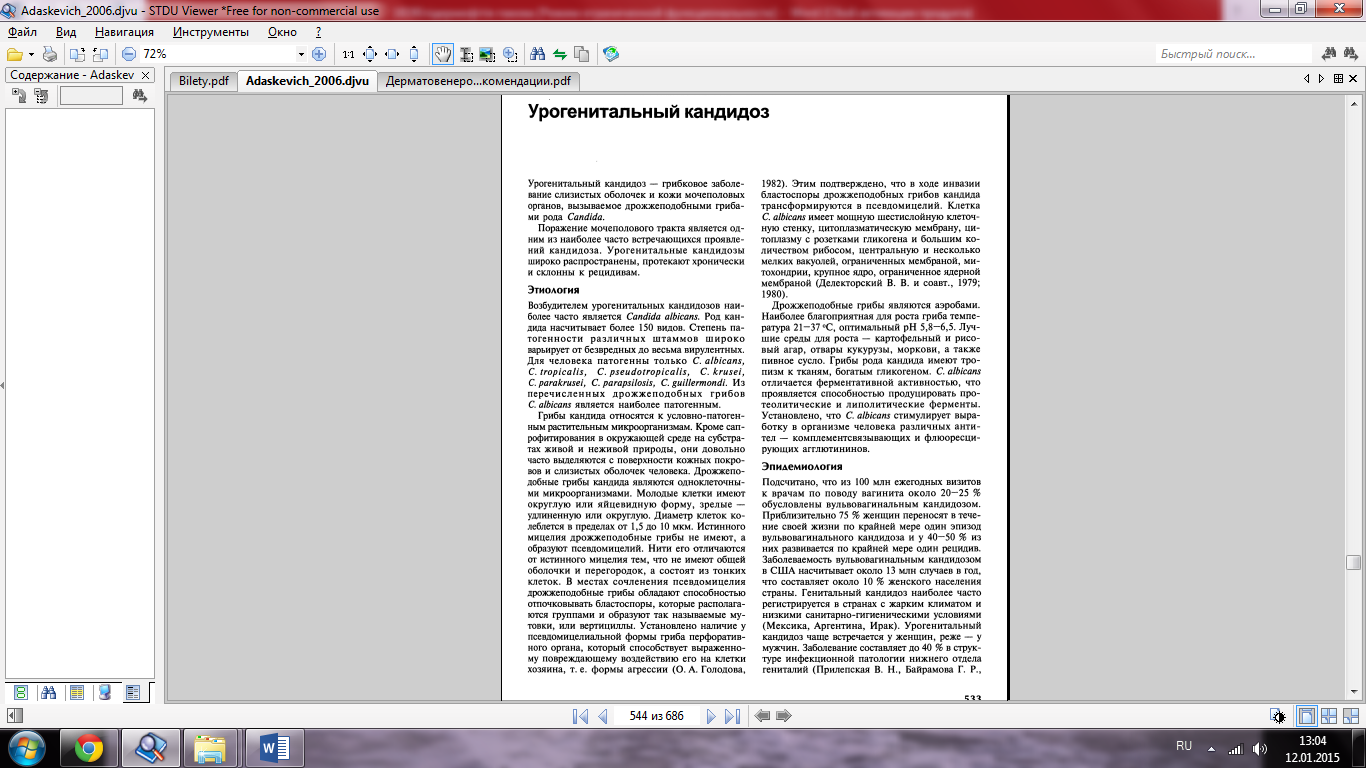Click the Быстрый поиск input field
The width and height of the screenshot is (1366, 768).
tap(1233, 54)
